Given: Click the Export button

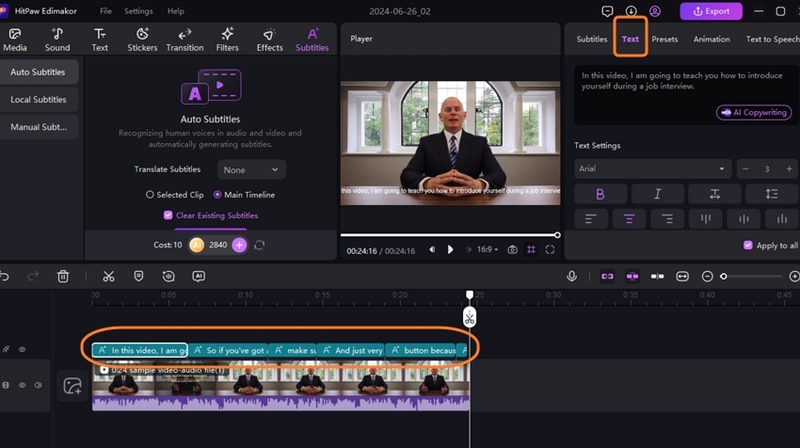Looking at the screenshot, I should [711, 11].
